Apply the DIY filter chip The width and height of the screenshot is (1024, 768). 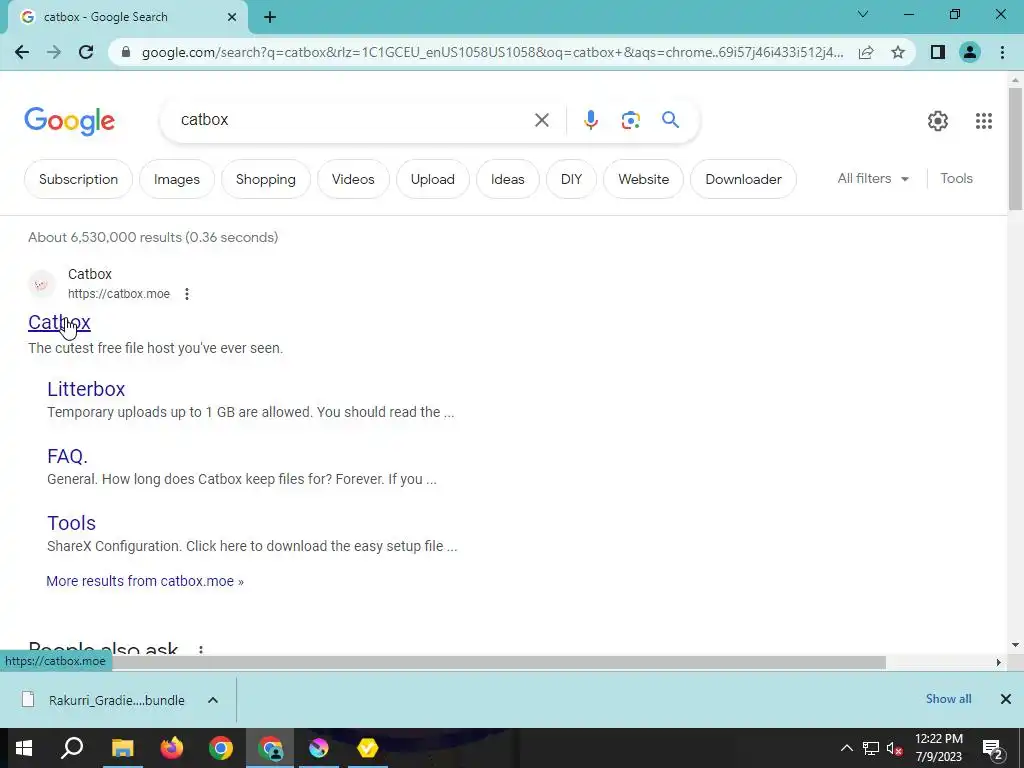[571, 179]
